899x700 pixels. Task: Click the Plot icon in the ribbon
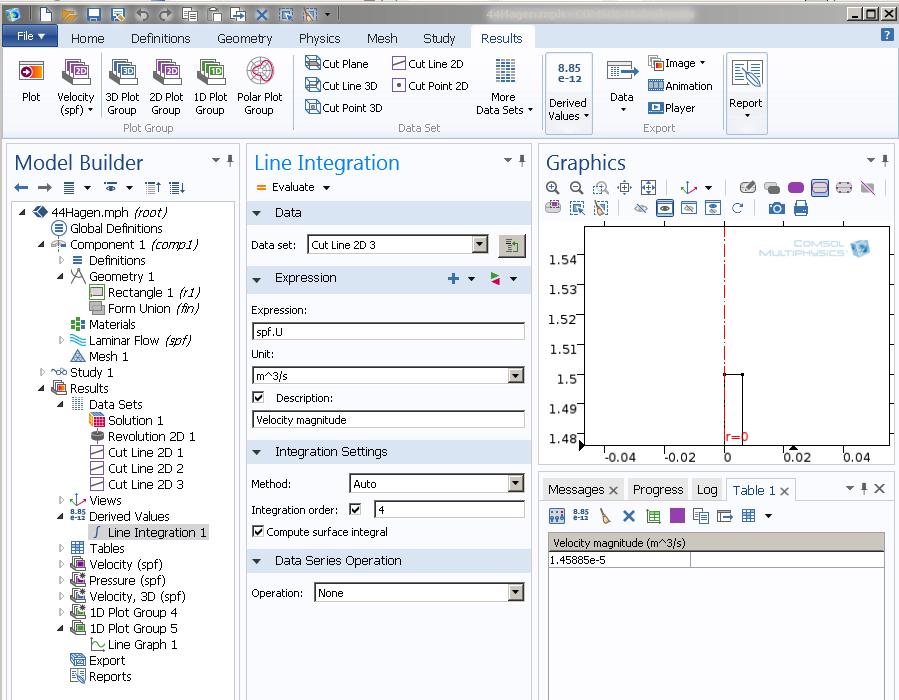tap(31, 82)
